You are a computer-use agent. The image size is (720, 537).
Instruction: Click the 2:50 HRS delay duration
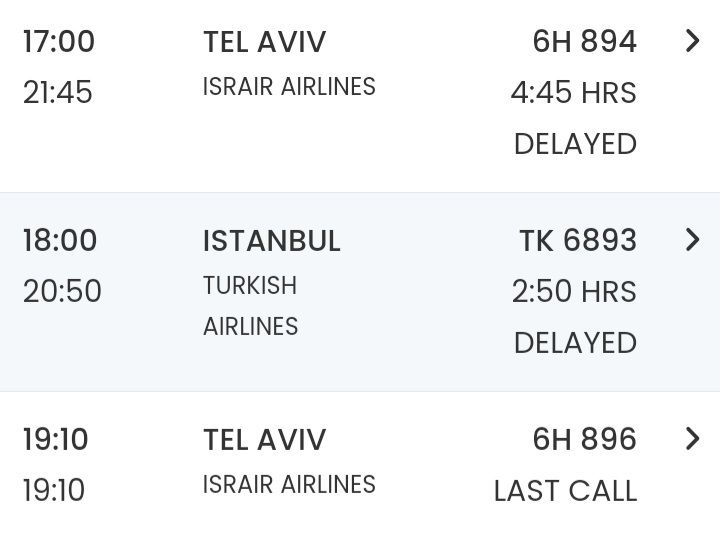573,292
